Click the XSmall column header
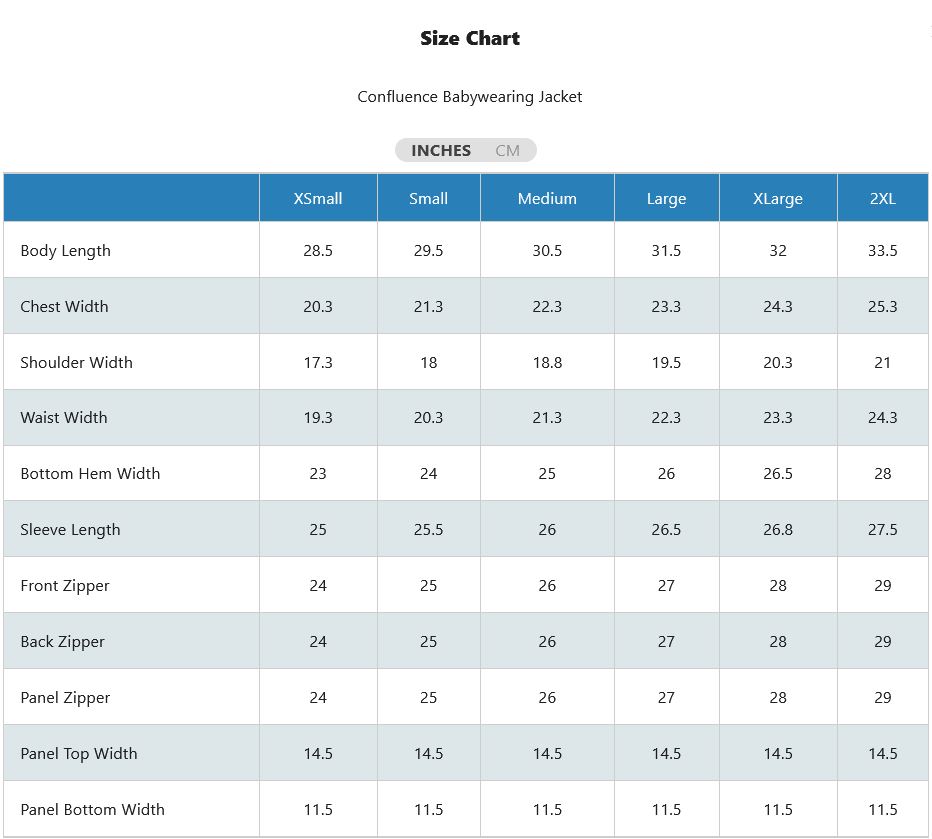932x839 pixels. pyautogui.click(x=317, y=198)
